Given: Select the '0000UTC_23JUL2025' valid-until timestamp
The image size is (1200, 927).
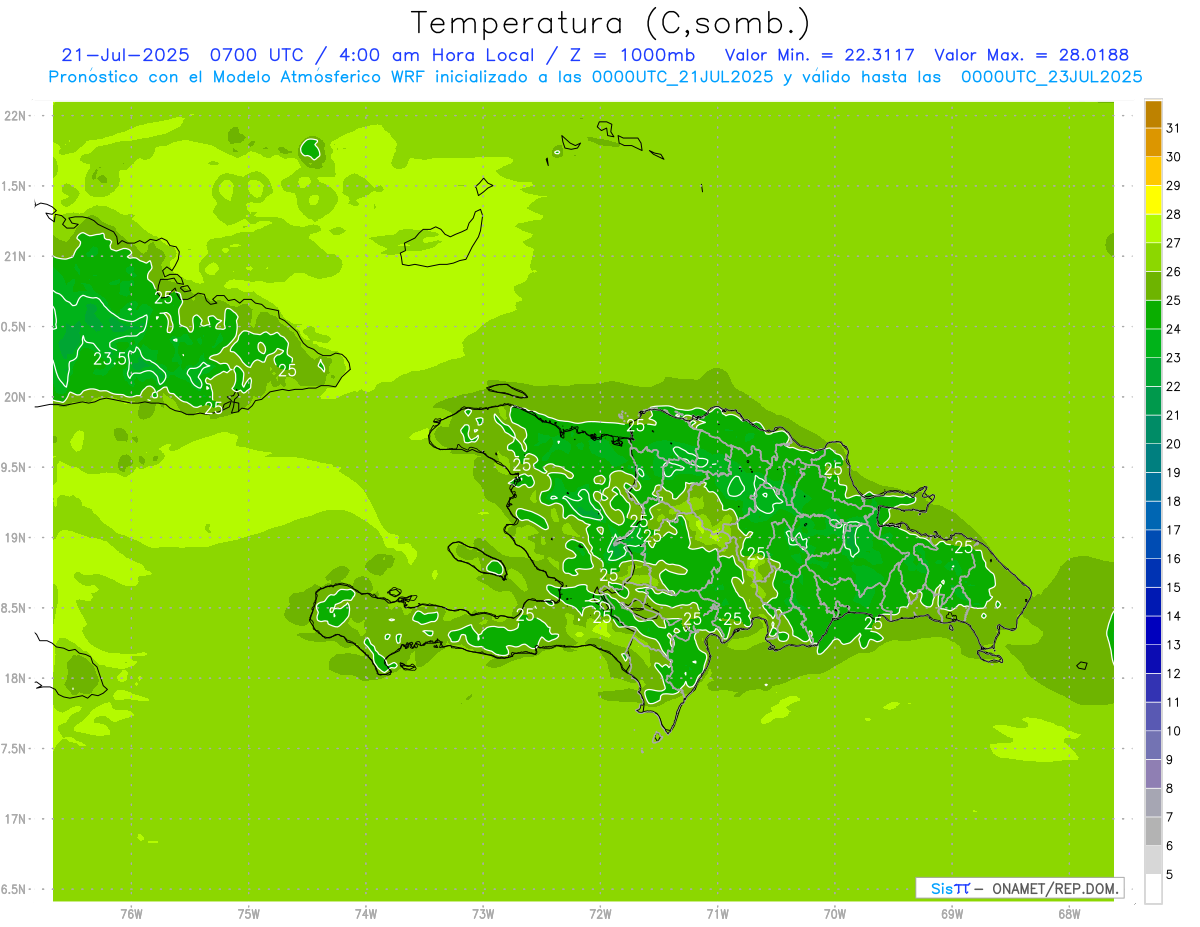Looking at the screenshot, I should pos(1051,76).
